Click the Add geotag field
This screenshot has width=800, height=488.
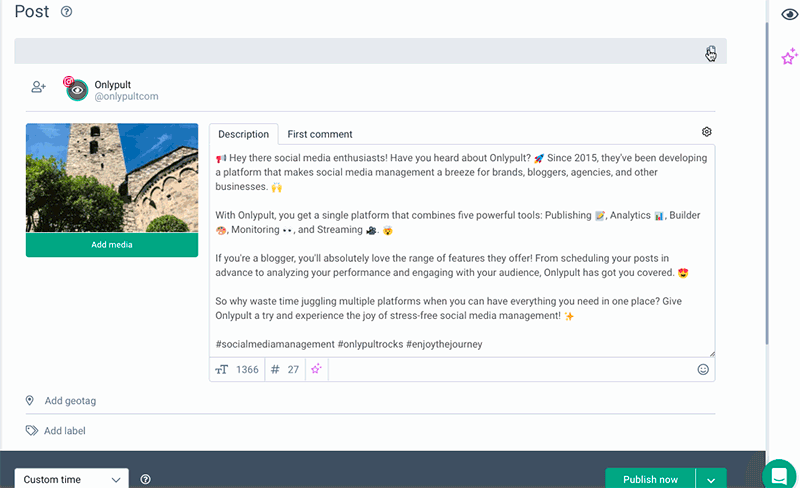pos(70,401)
